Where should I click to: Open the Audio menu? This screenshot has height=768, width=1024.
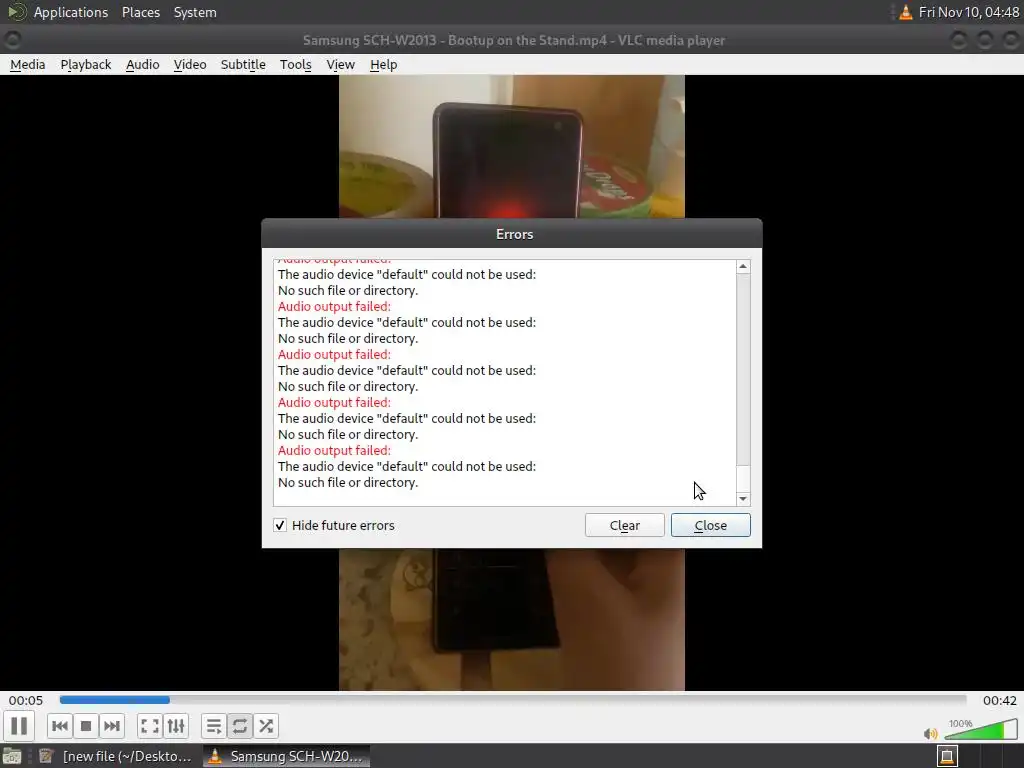(x=142, y=65)
